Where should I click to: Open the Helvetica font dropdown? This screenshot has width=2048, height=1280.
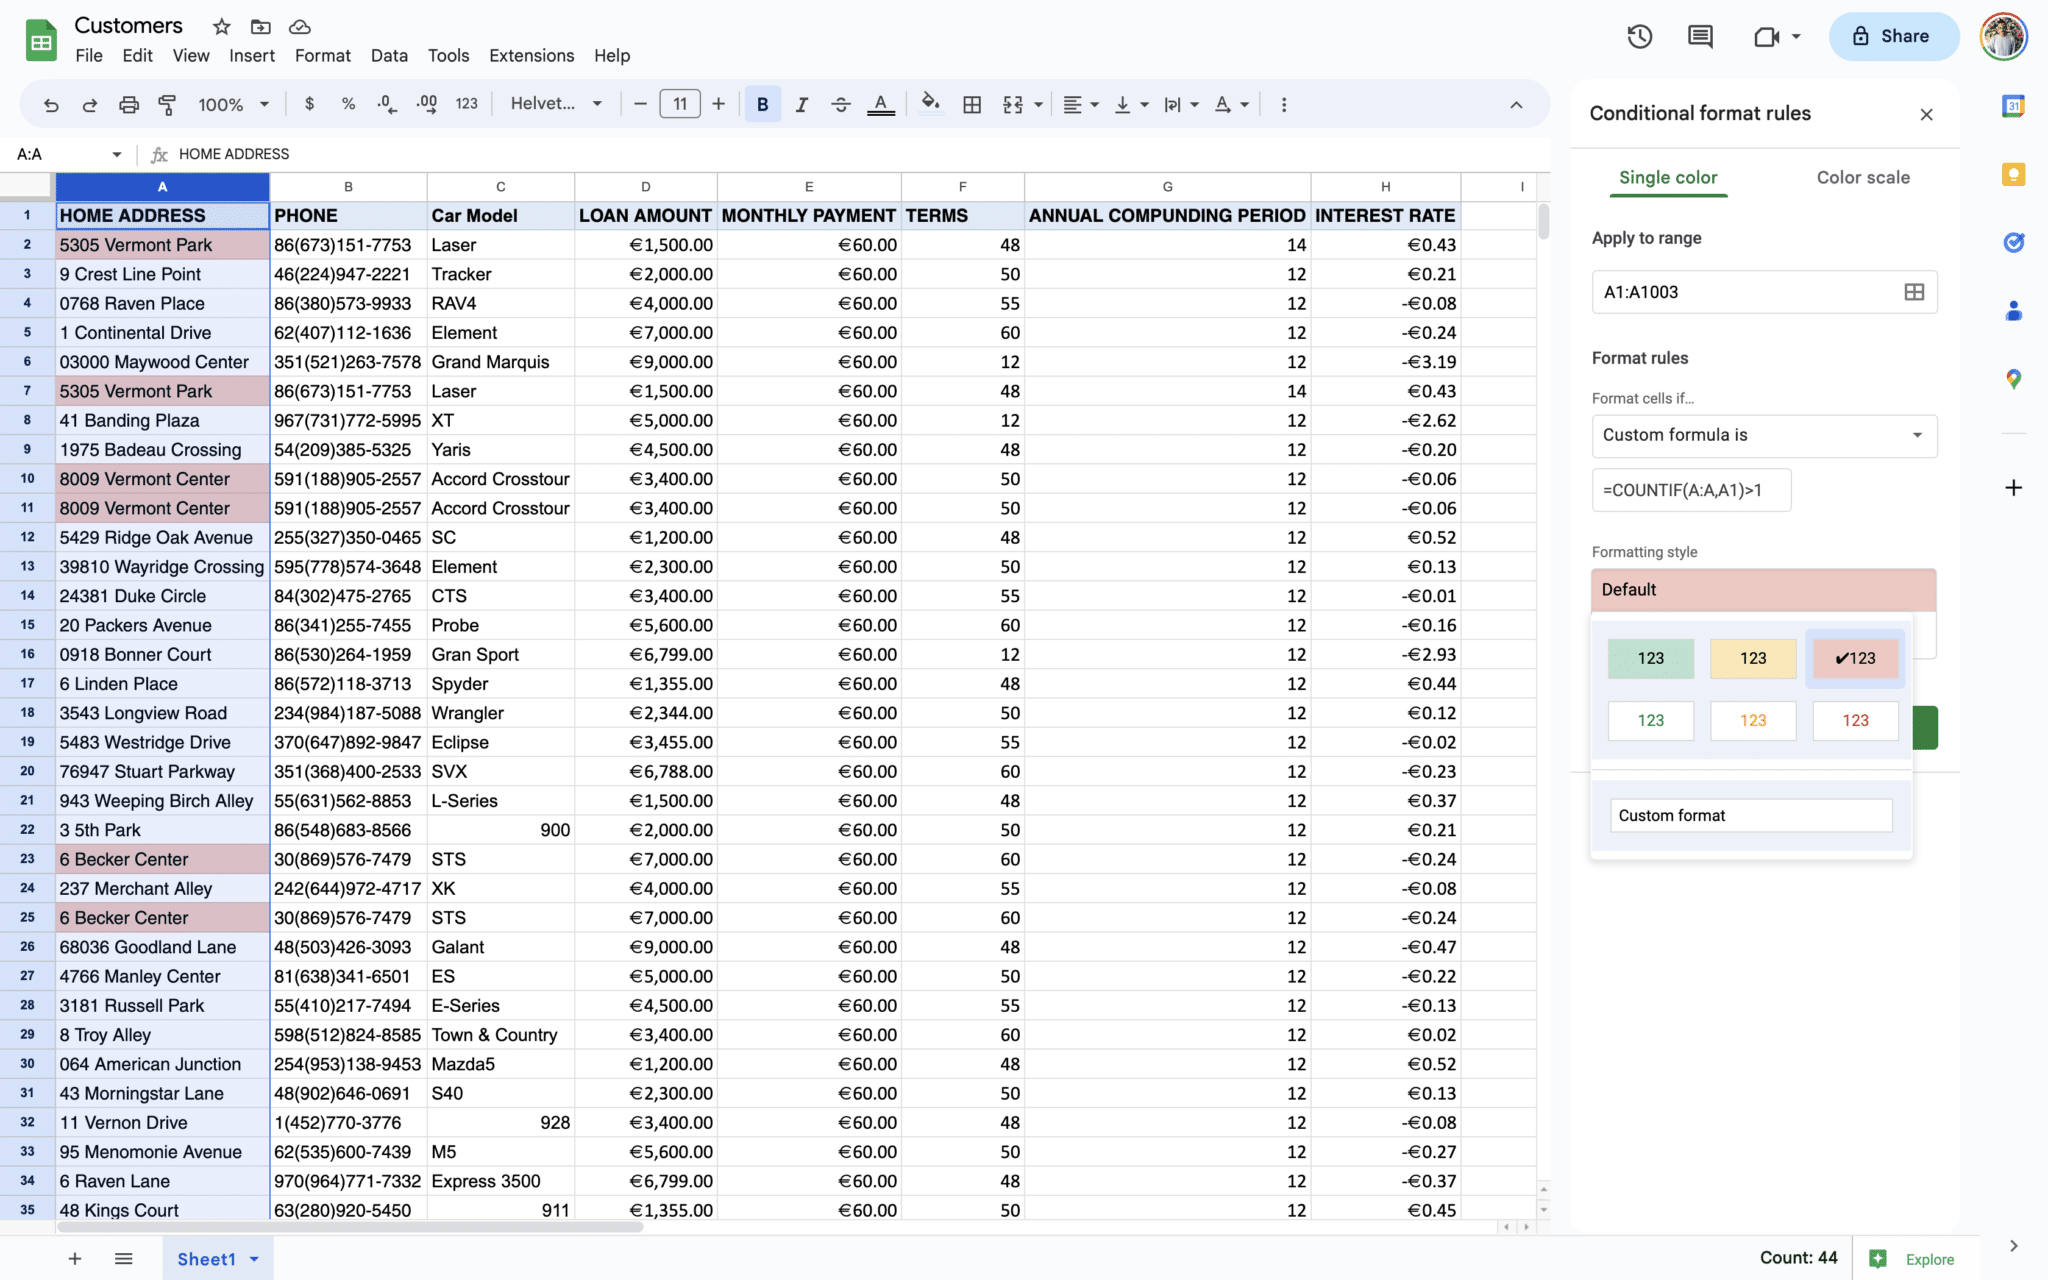[x=556, y=104]
